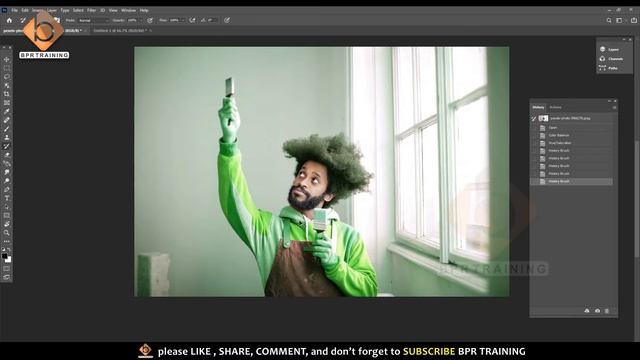Create new snapshot camera icon
The width and height of the screenshot is (640, 360).
tap(597, 311)
